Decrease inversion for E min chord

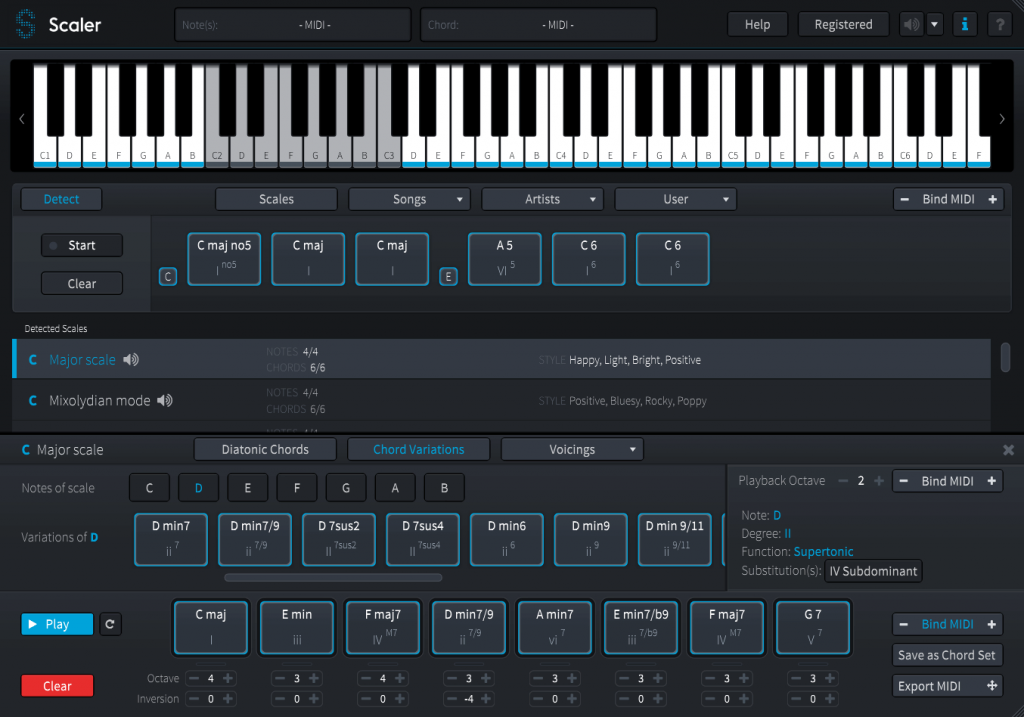click(x=280, y=699)
